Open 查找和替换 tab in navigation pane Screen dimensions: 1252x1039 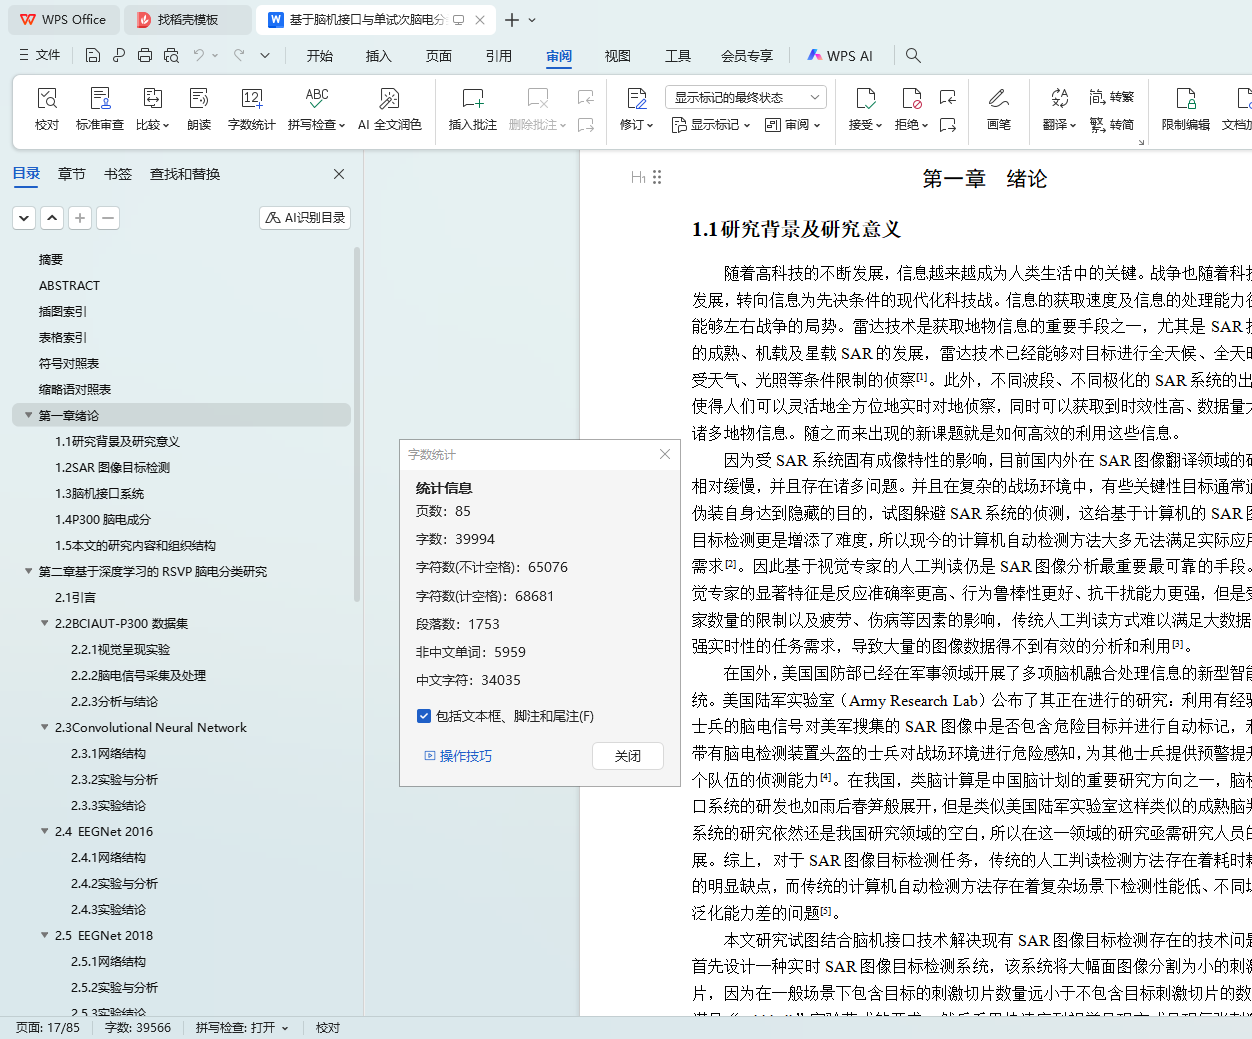185,174
